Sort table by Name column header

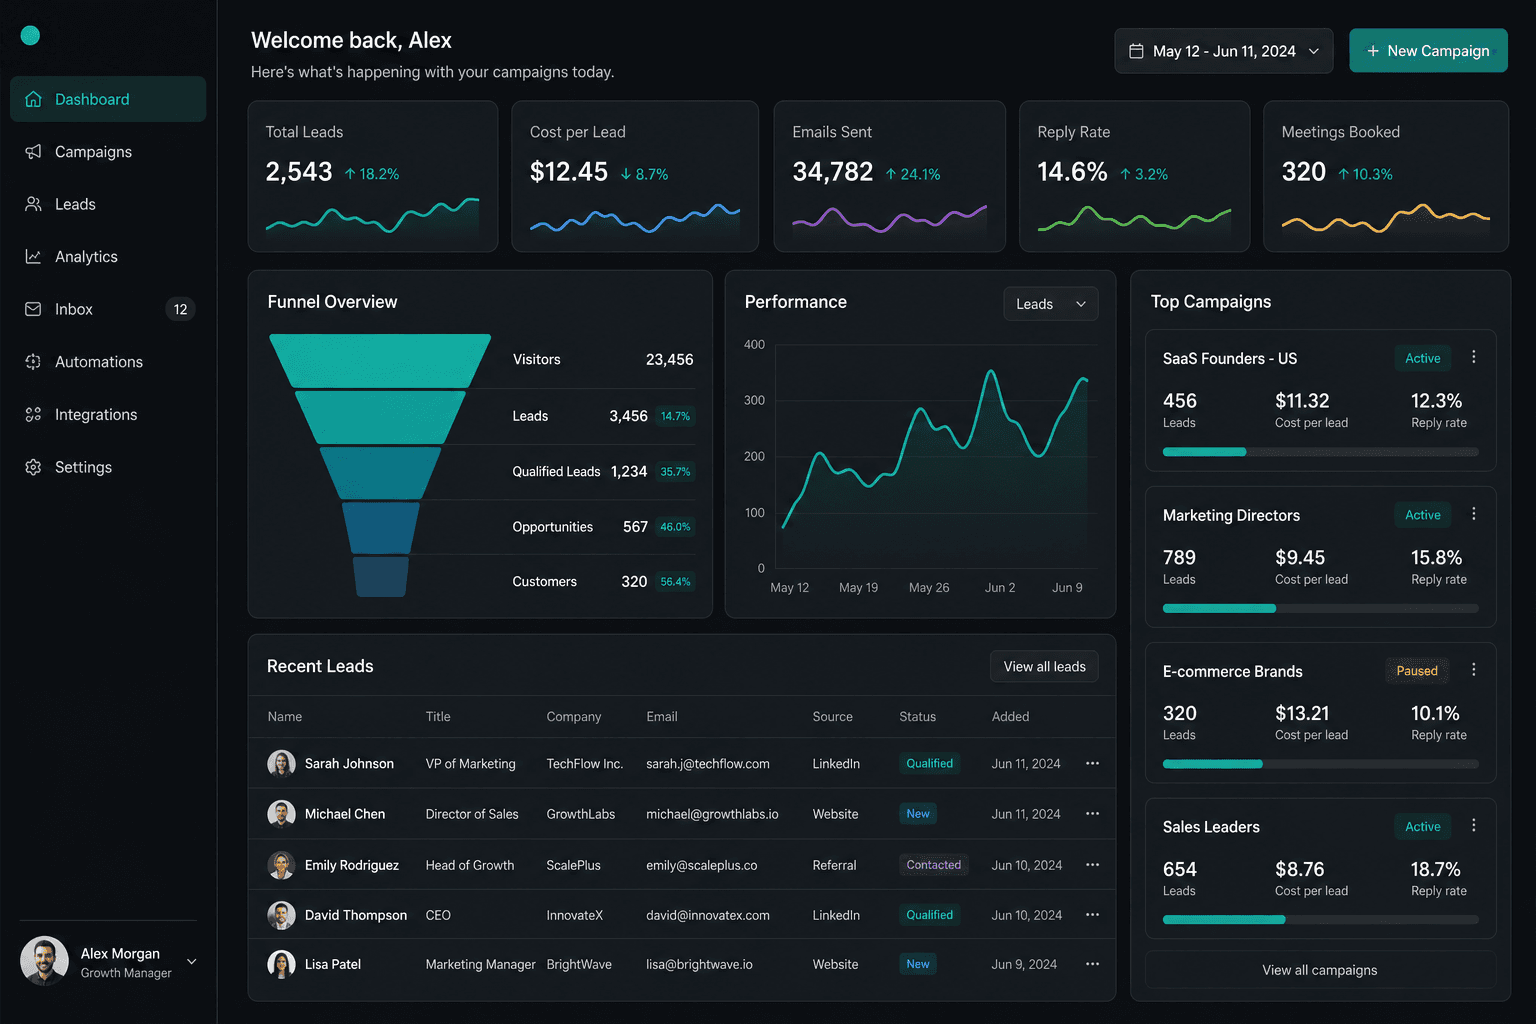(285, 717)
